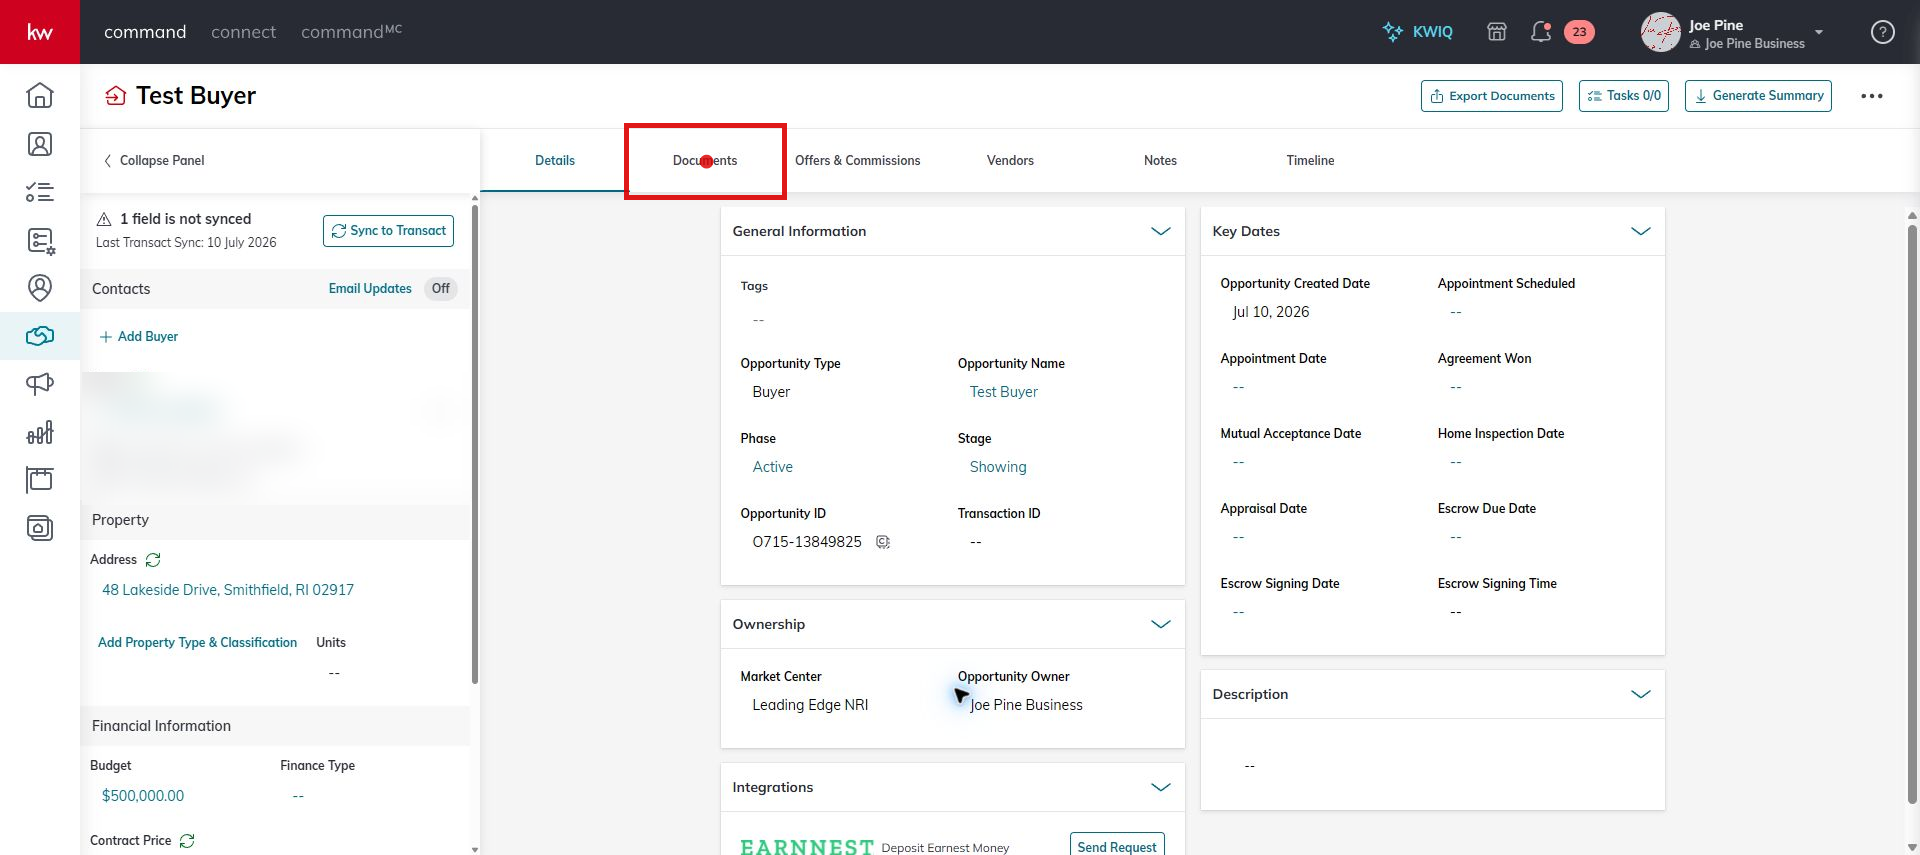
Task: Open the Designs camera sidebar icon
Action: click(x=40, y=528)
